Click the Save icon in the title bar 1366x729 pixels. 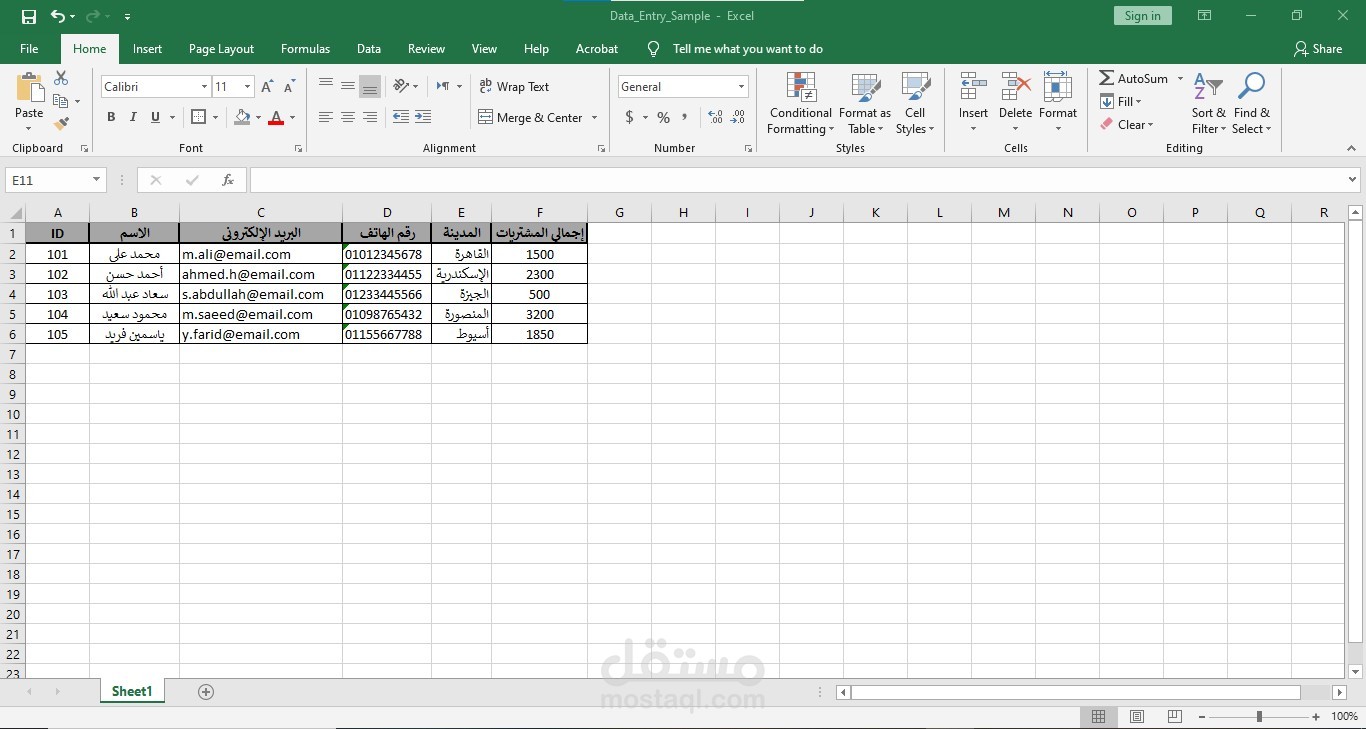[x=29, y=17]
